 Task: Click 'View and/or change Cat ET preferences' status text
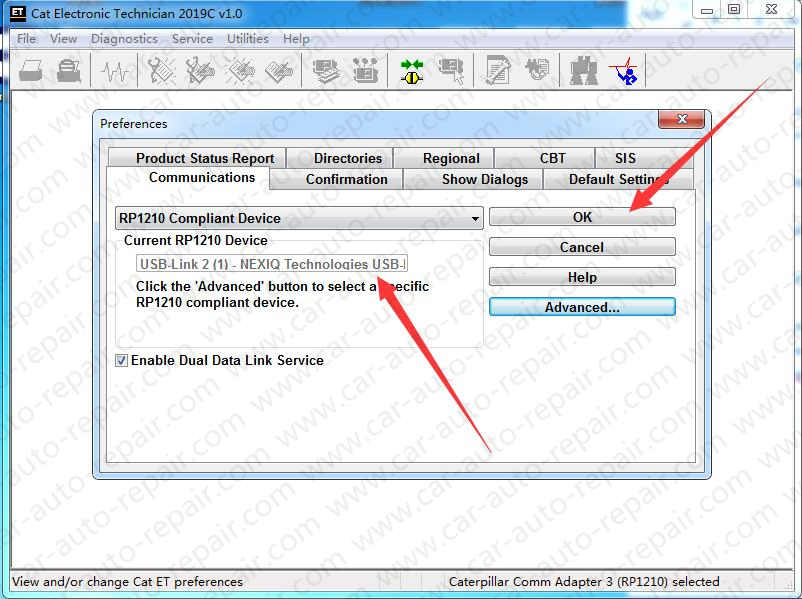click(127, 582)
